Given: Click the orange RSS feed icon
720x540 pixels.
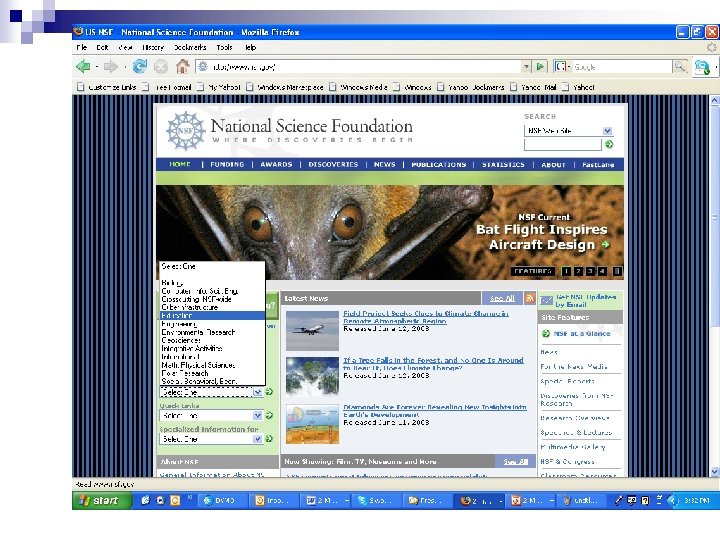Looking at the screenshot, I should [x=530, y=298].
